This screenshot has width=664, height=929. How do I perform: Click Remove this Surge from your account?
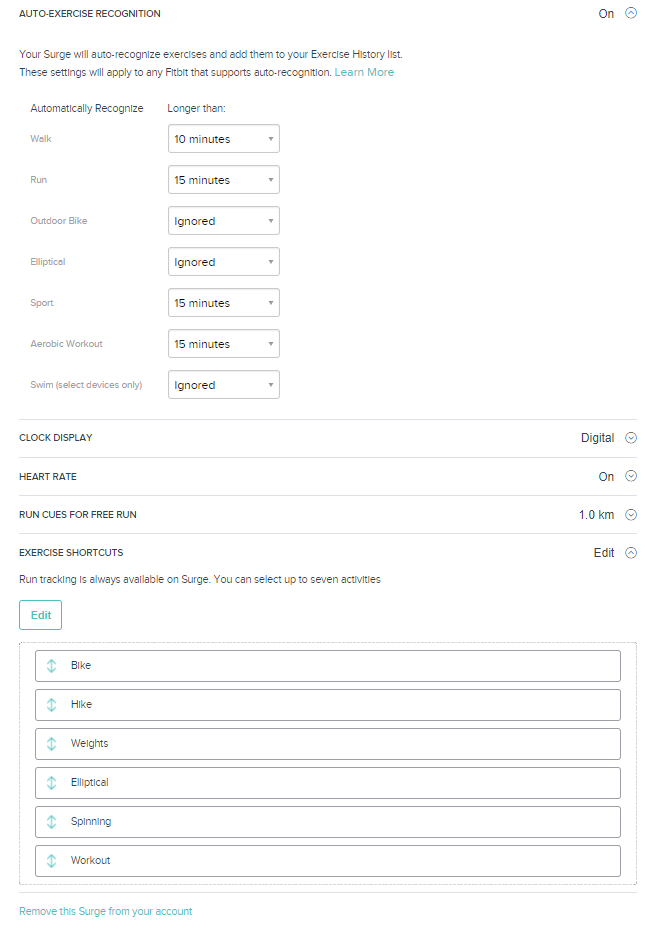click(105, 911)
